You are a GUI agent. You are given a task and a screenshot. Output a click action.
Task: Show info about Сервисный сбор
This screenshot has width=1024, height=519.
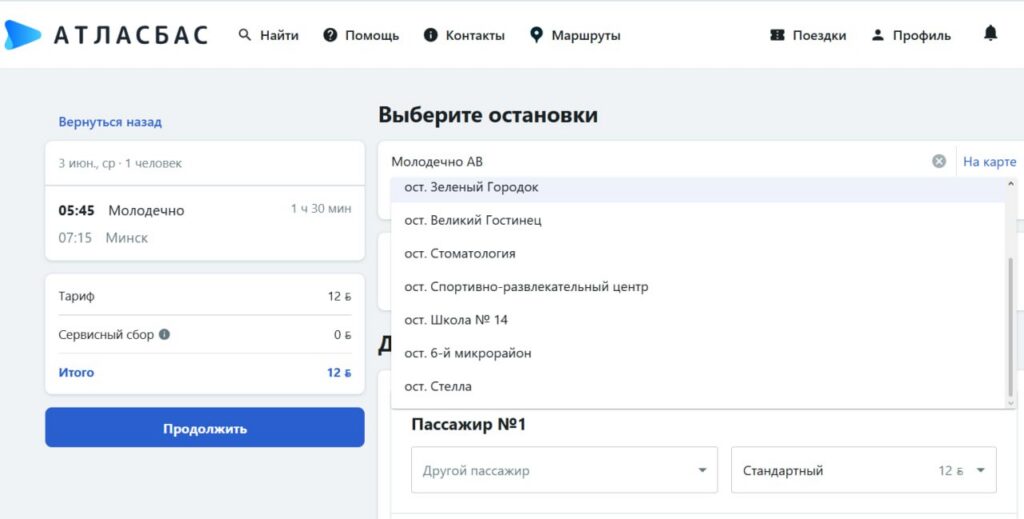[165, 334]
